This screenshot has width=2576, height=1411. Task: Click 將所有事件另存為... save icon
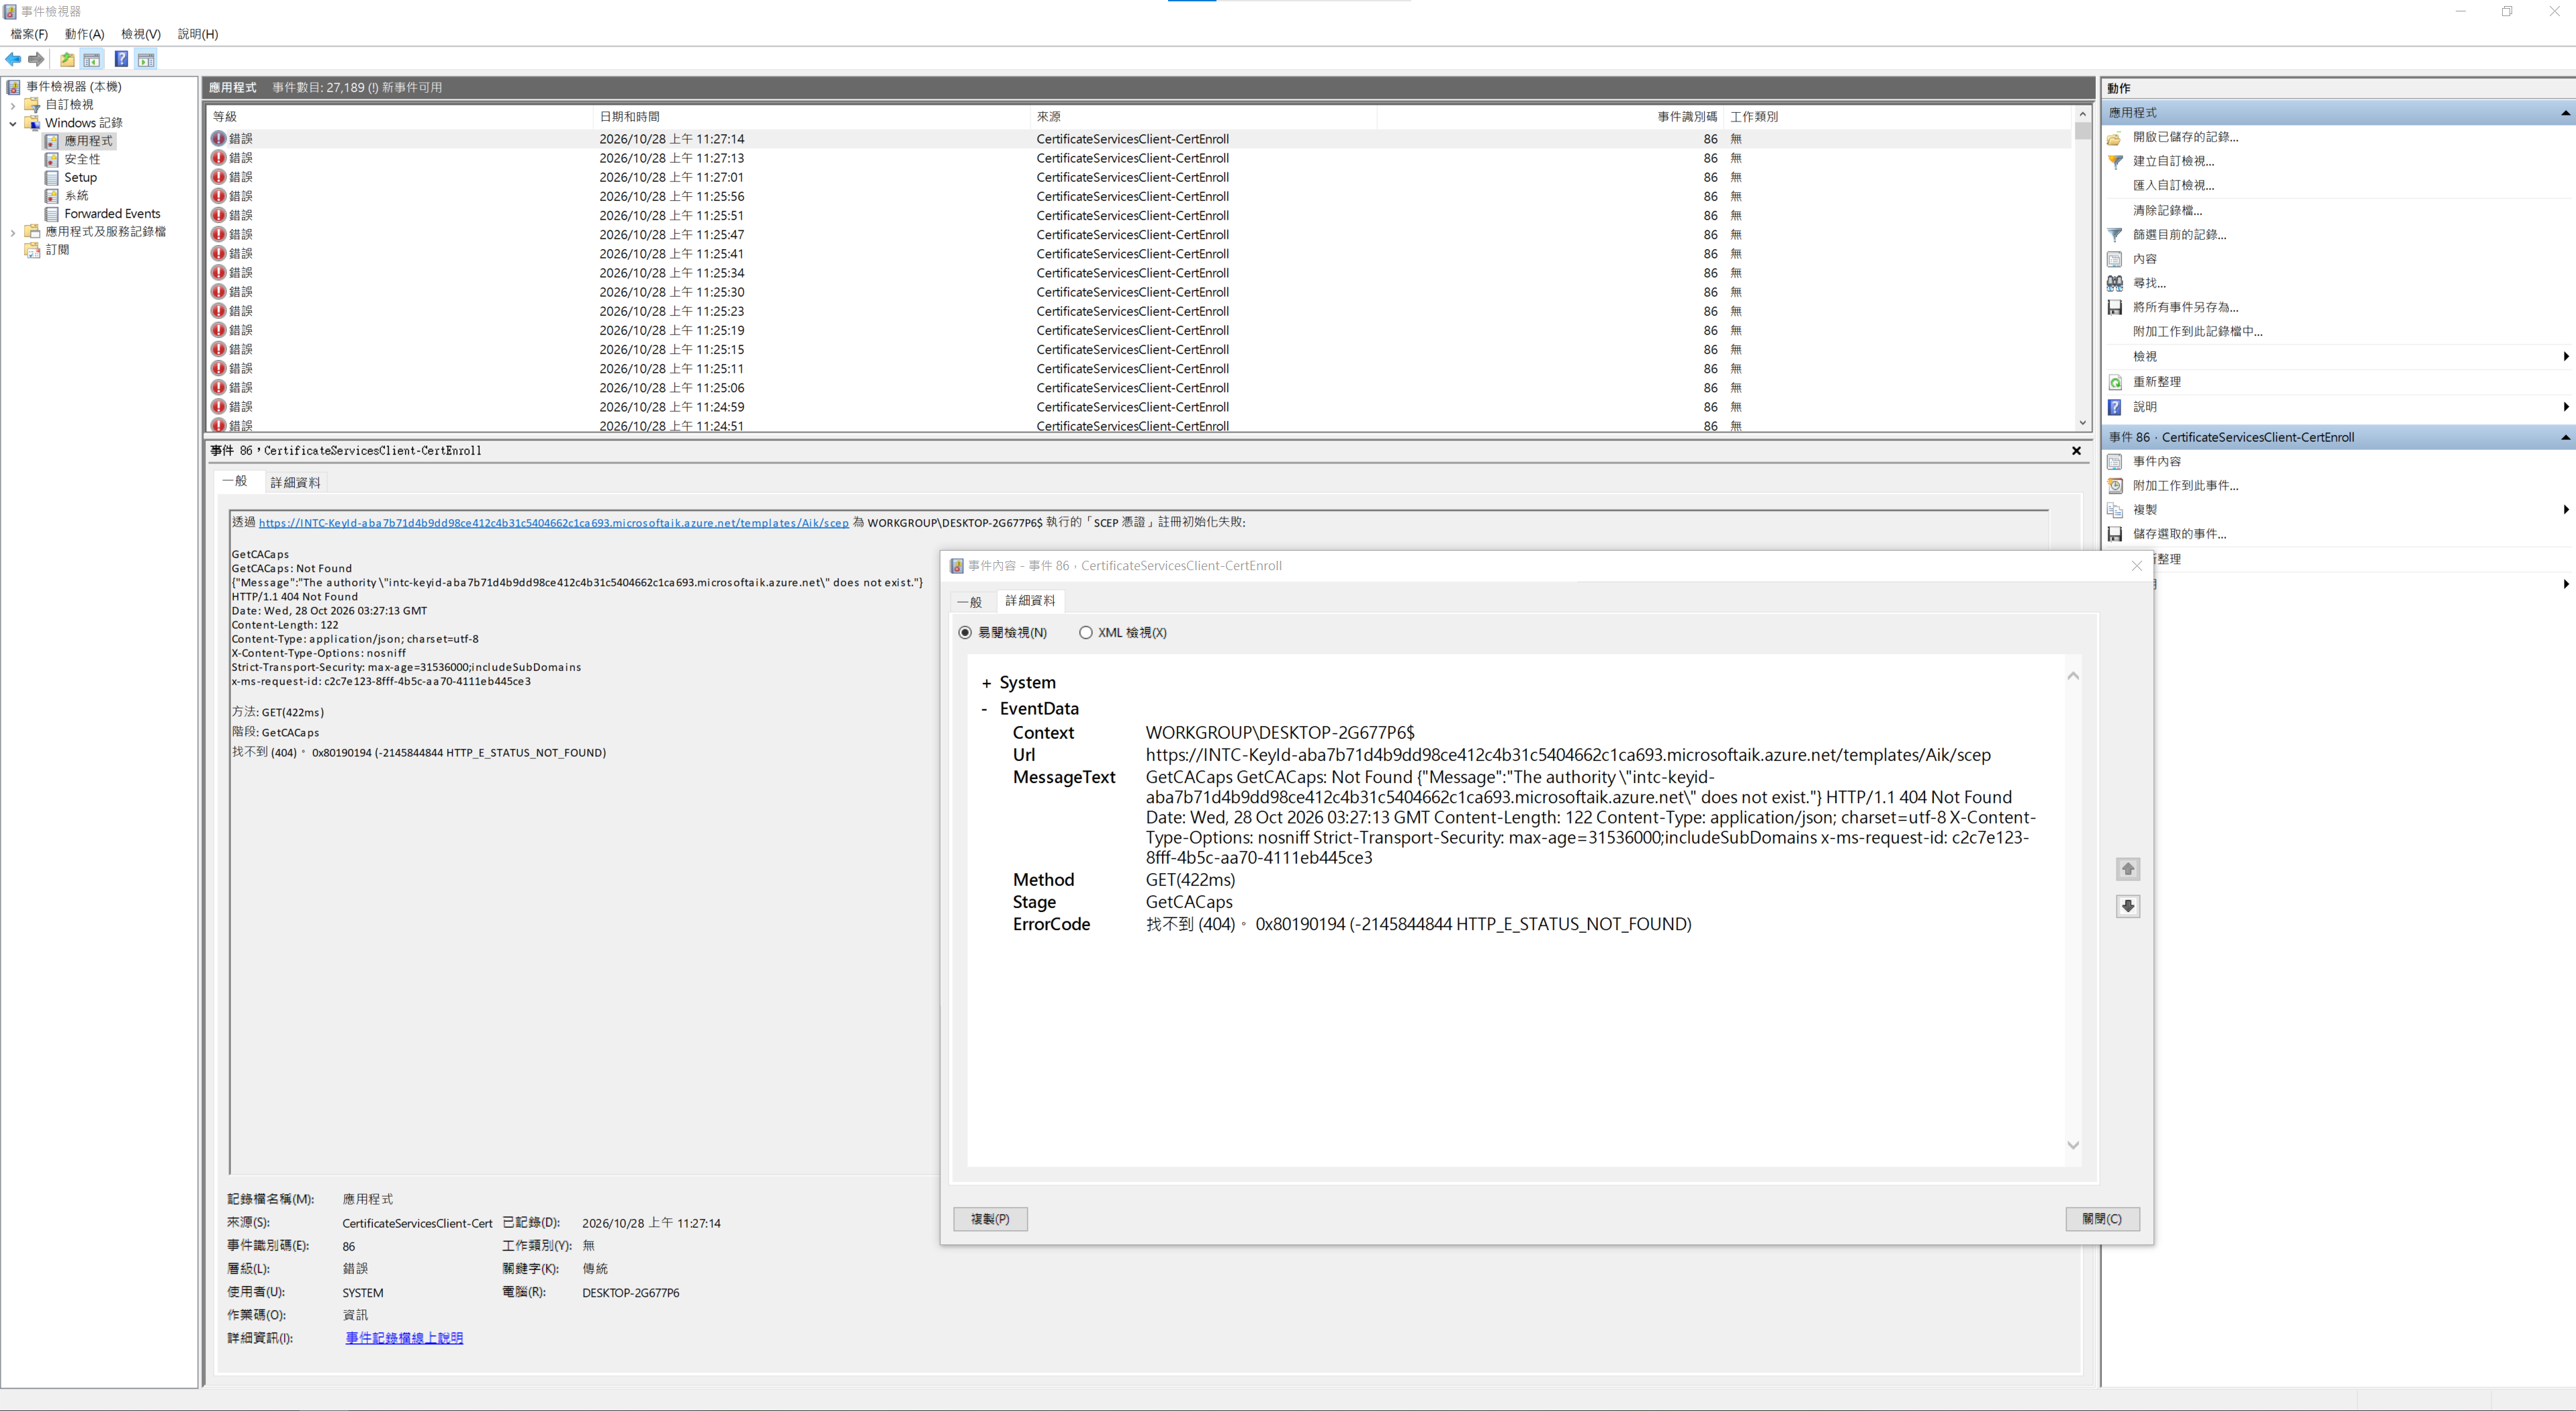coord(2115,307)
